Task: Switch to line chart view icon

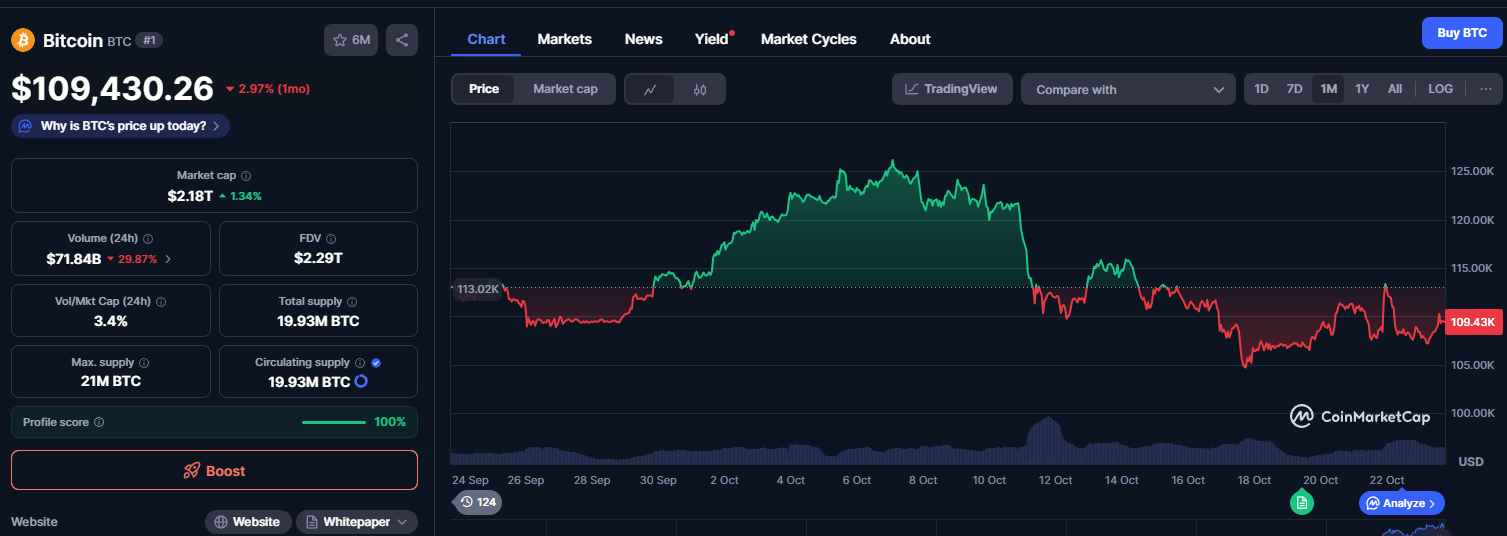Action: pos(650,89)
